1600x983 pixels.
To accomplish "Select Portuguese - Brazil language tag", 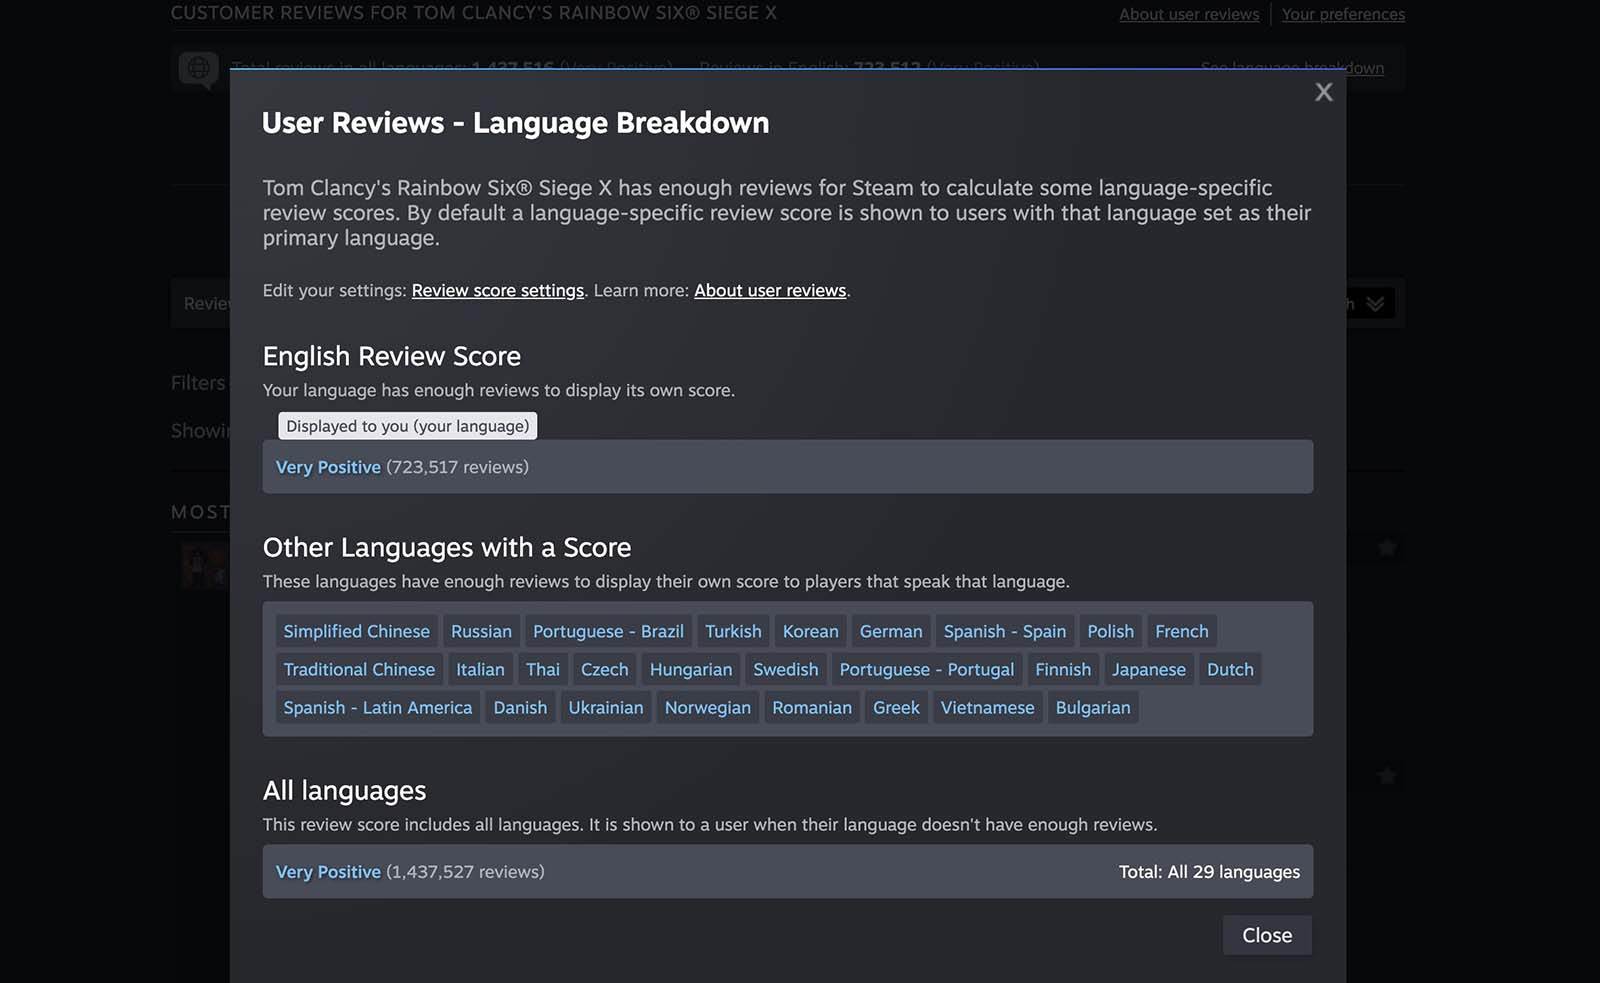I will (x=608, y=631).
